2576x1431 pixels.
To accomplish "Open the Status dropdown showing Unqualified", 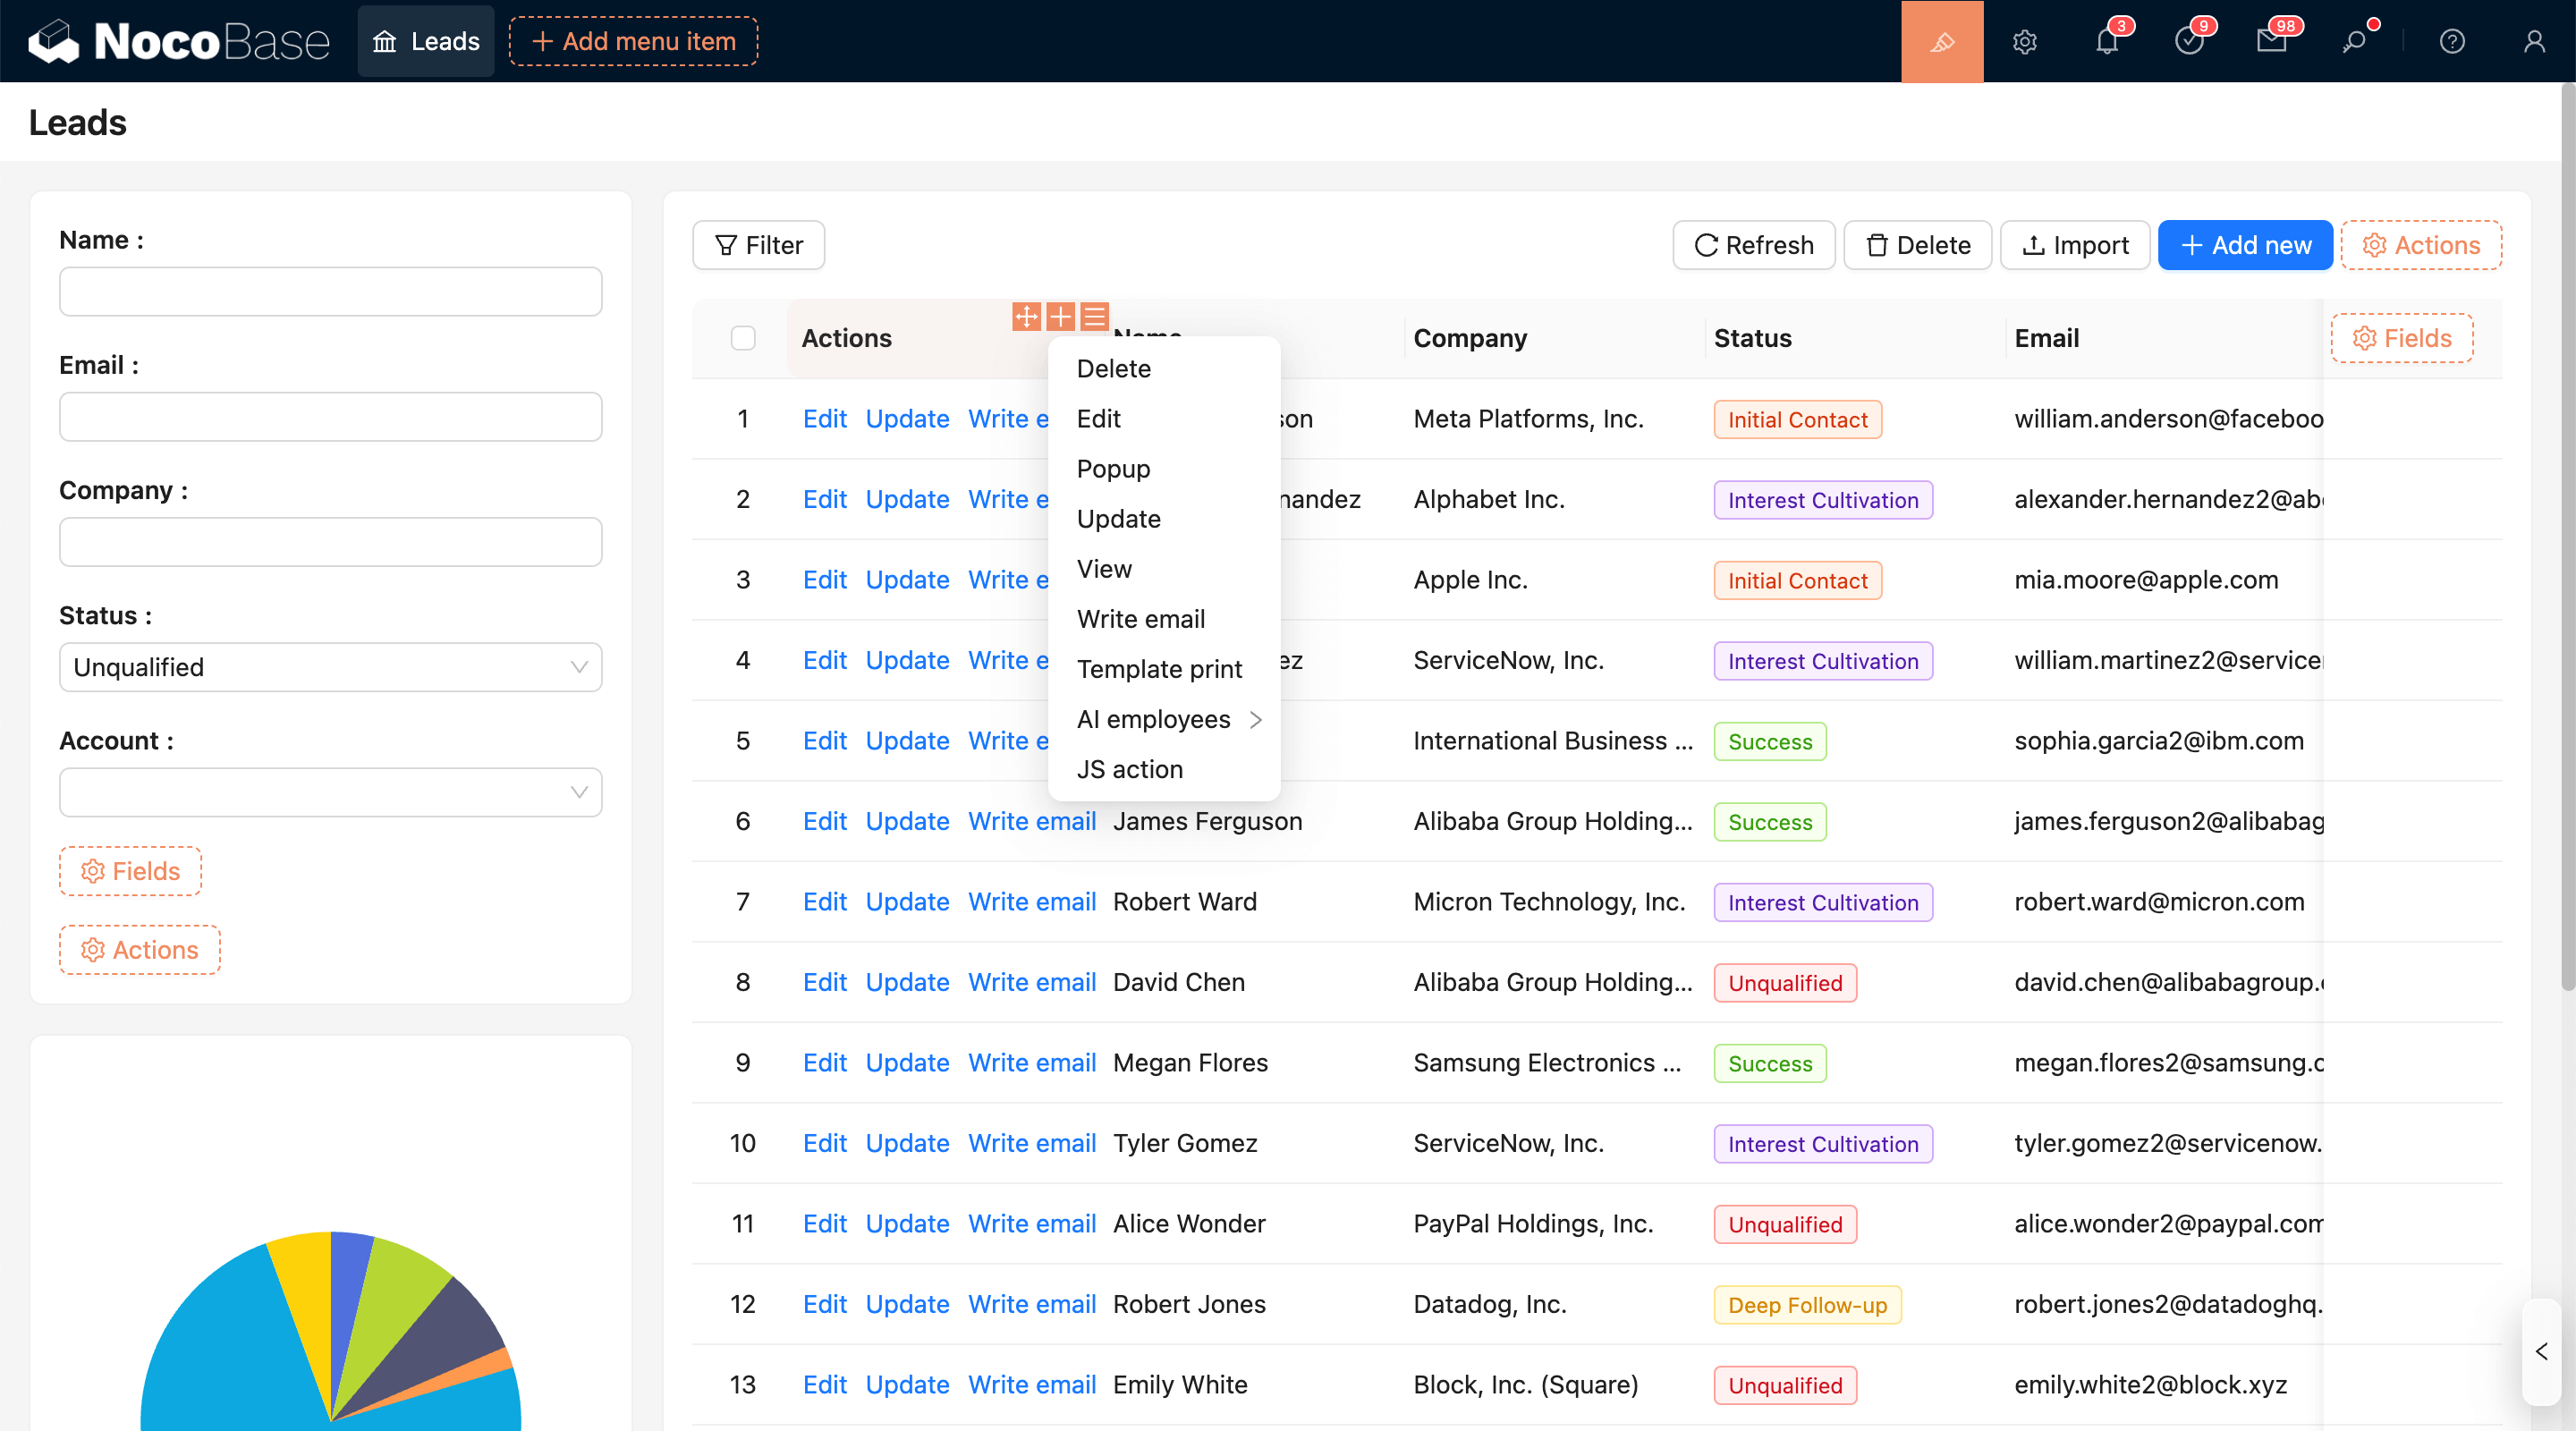I will pos(330,667).
